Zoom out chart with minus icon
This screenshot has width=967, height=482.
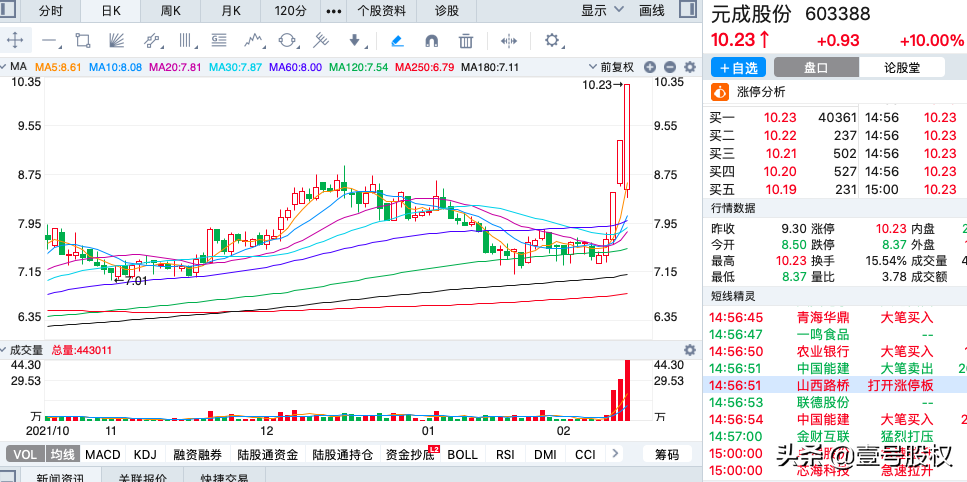(670, 67)
